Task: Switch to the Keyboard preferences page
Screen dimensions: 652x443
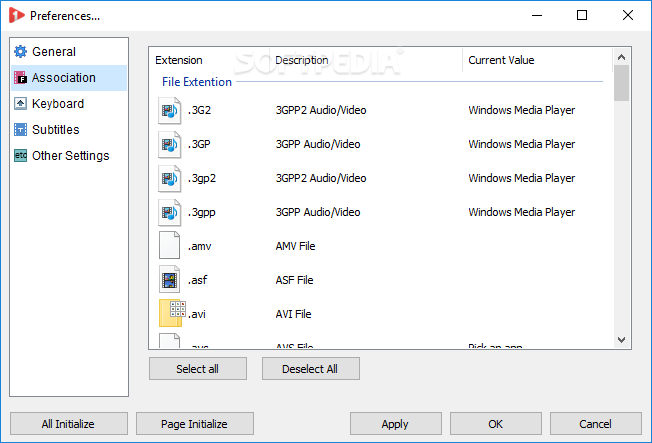Action: point(69,104)
